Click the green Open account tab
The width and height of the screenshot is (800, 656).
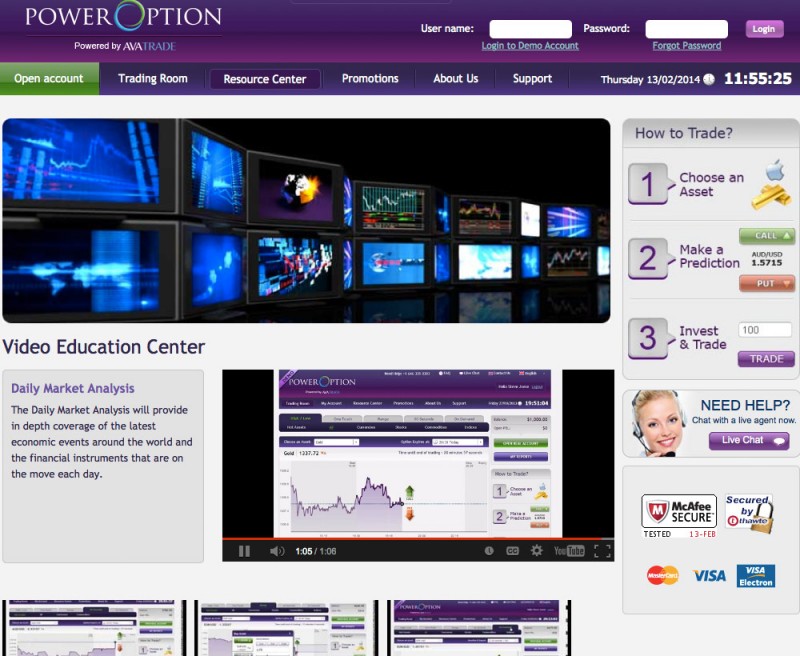coord(49,79)
